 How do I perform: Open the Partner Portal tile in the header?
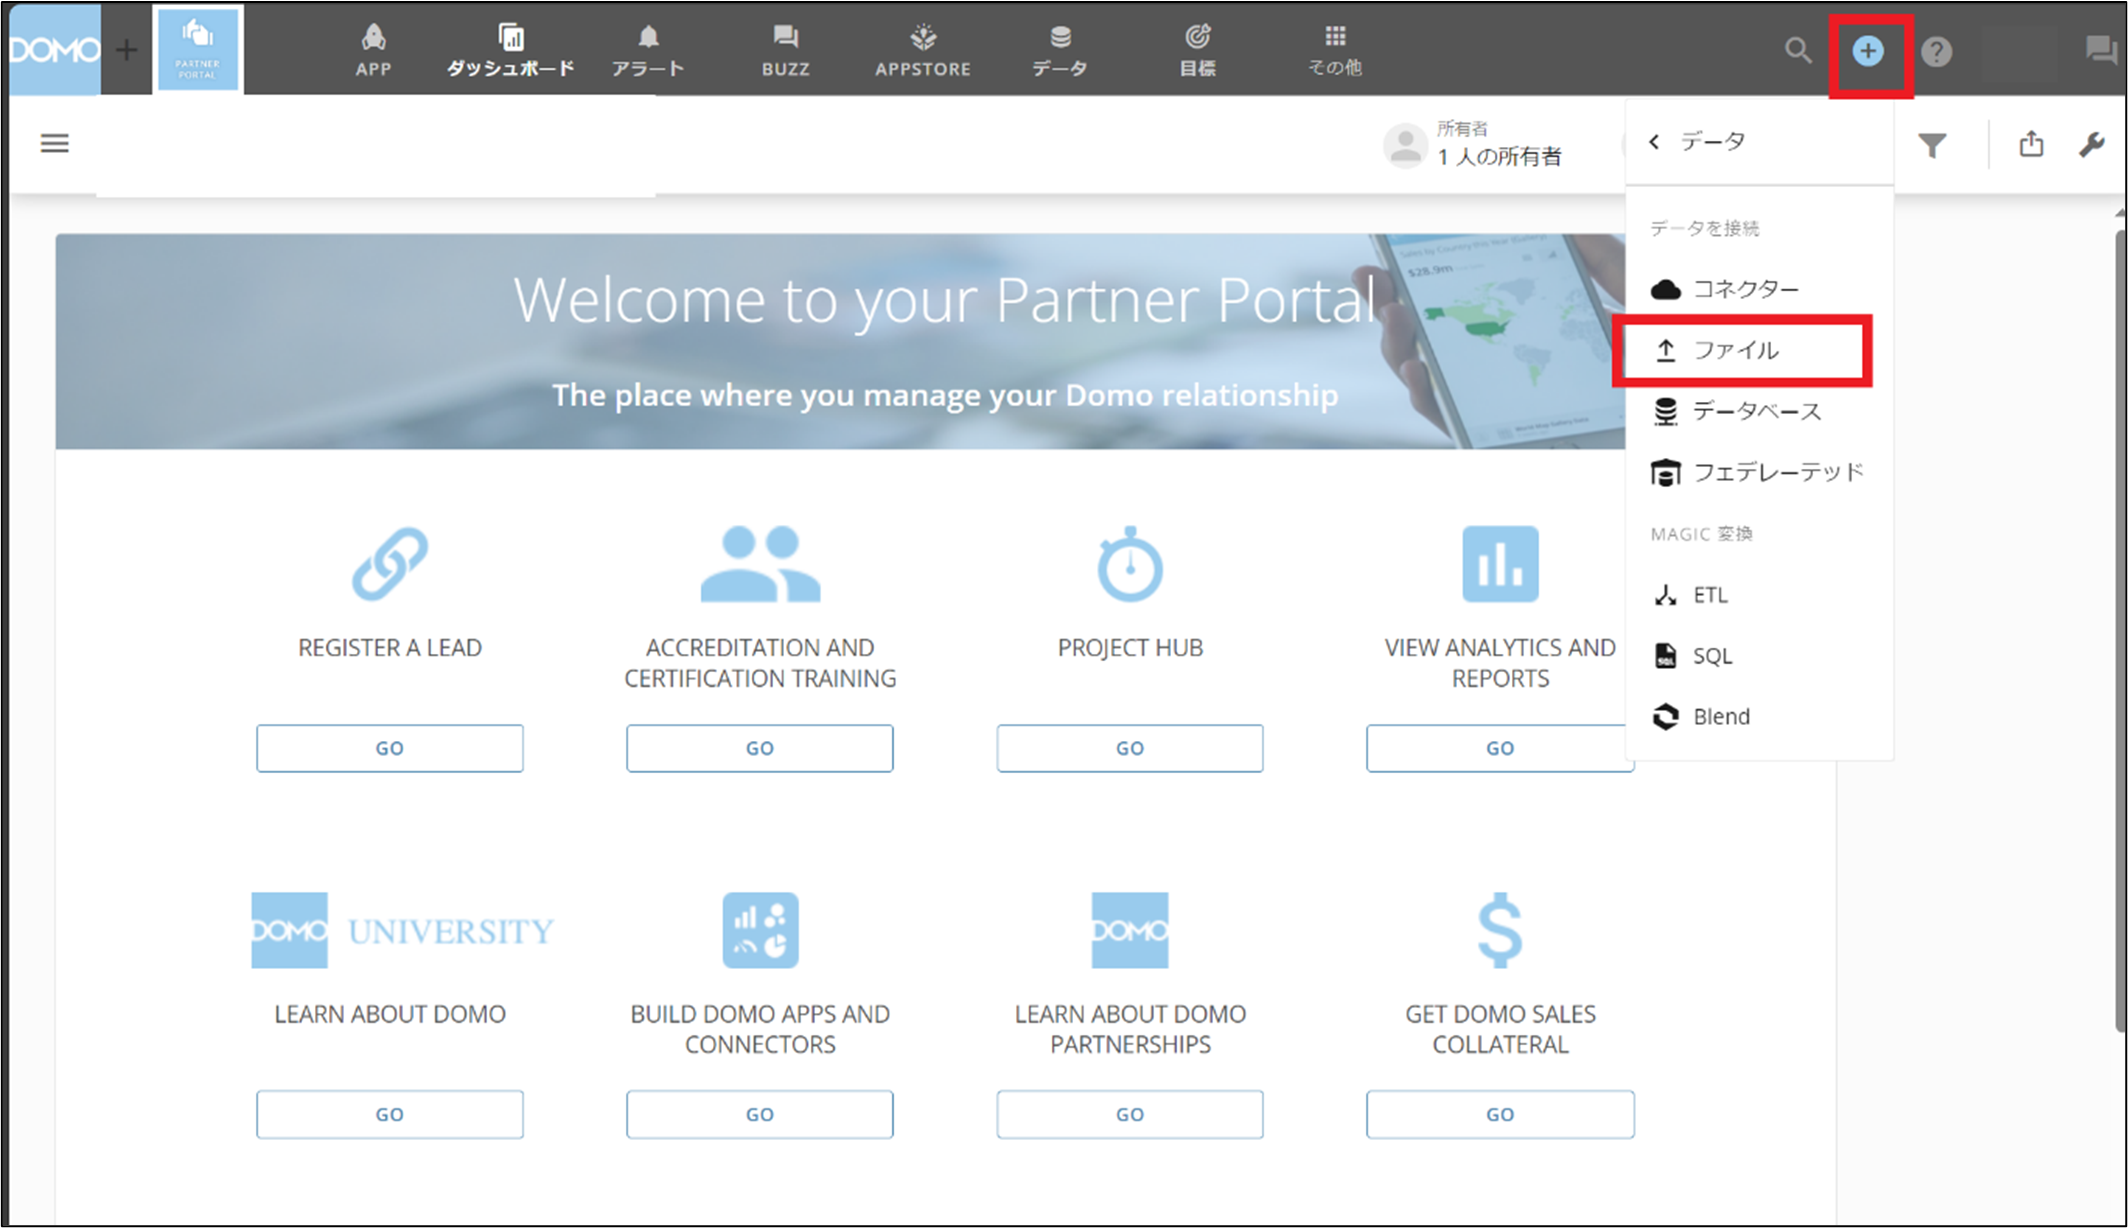197,49
